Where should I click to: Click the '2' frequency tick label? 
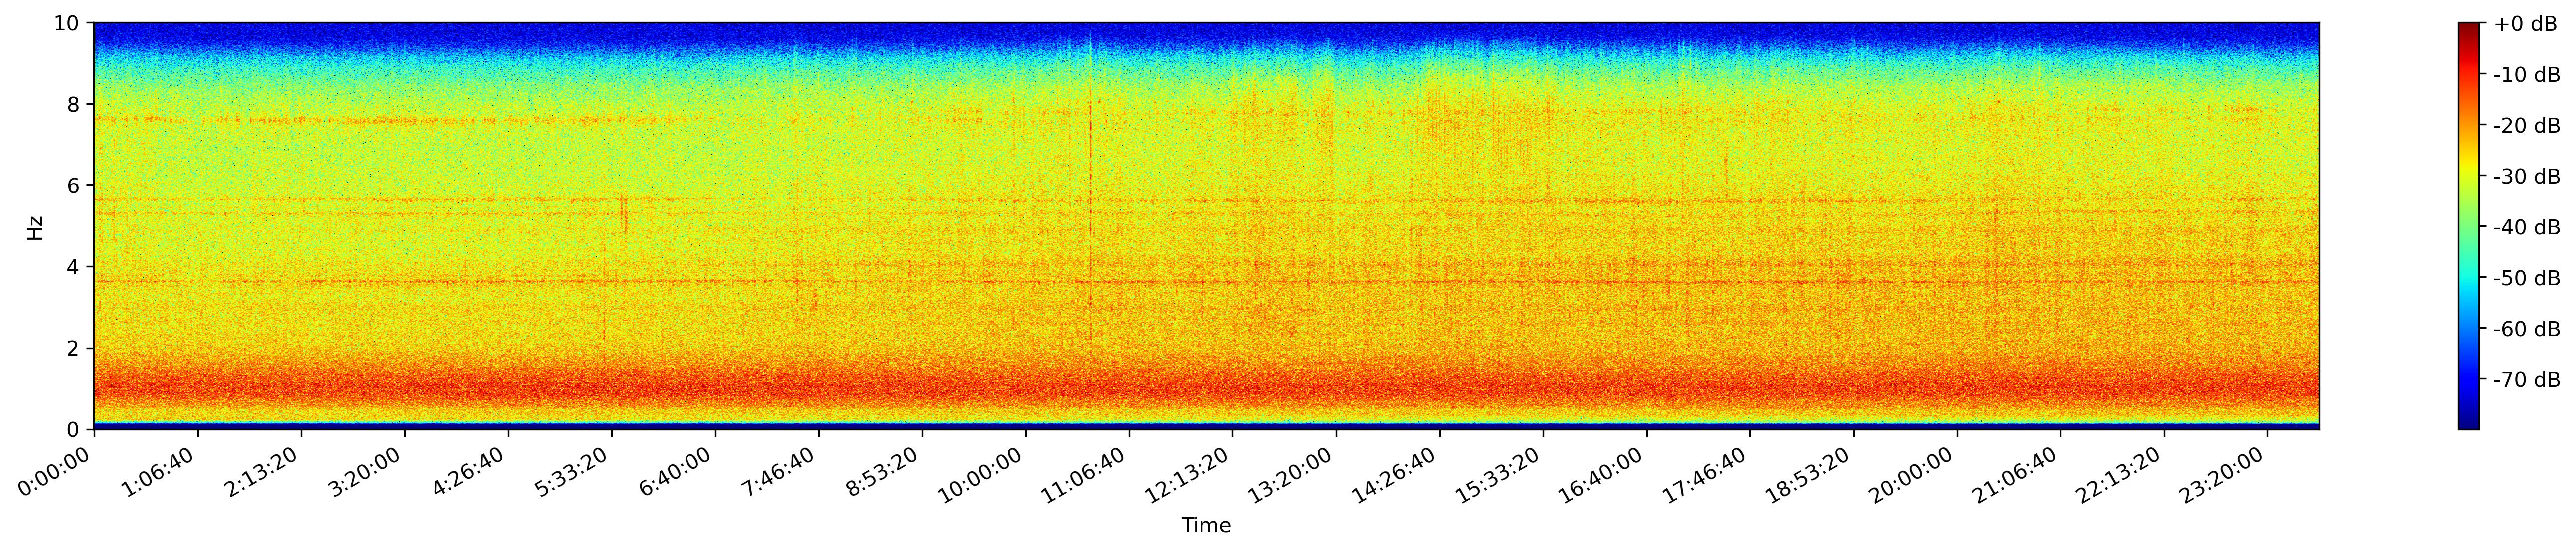[74, 348]
